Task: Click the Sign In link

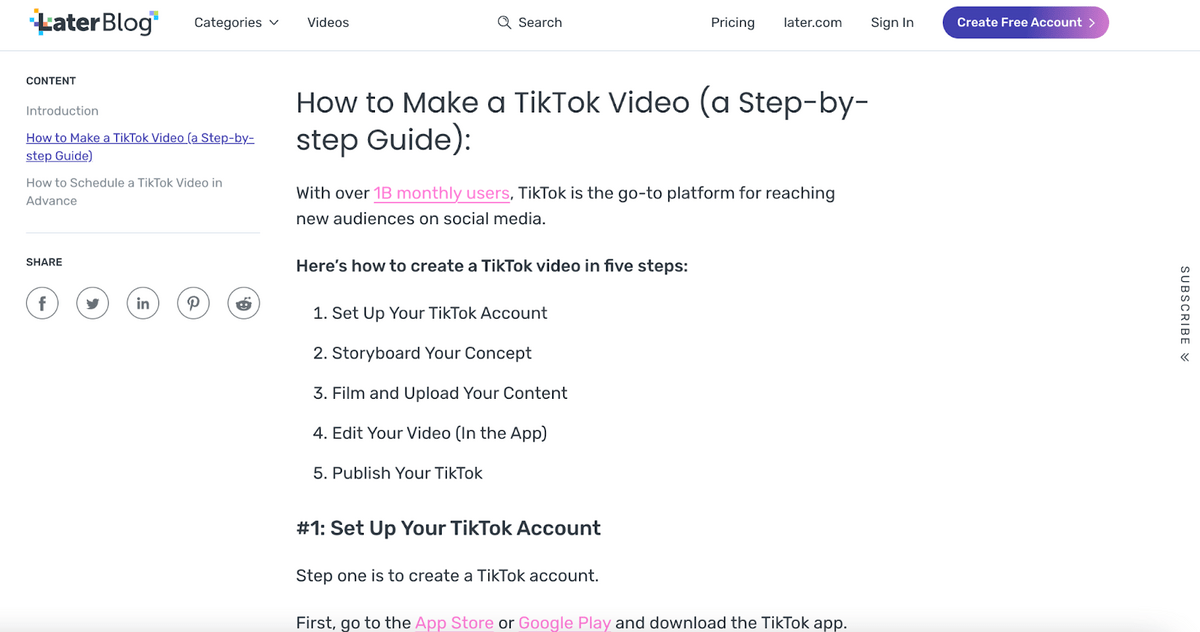Action: 892,22
